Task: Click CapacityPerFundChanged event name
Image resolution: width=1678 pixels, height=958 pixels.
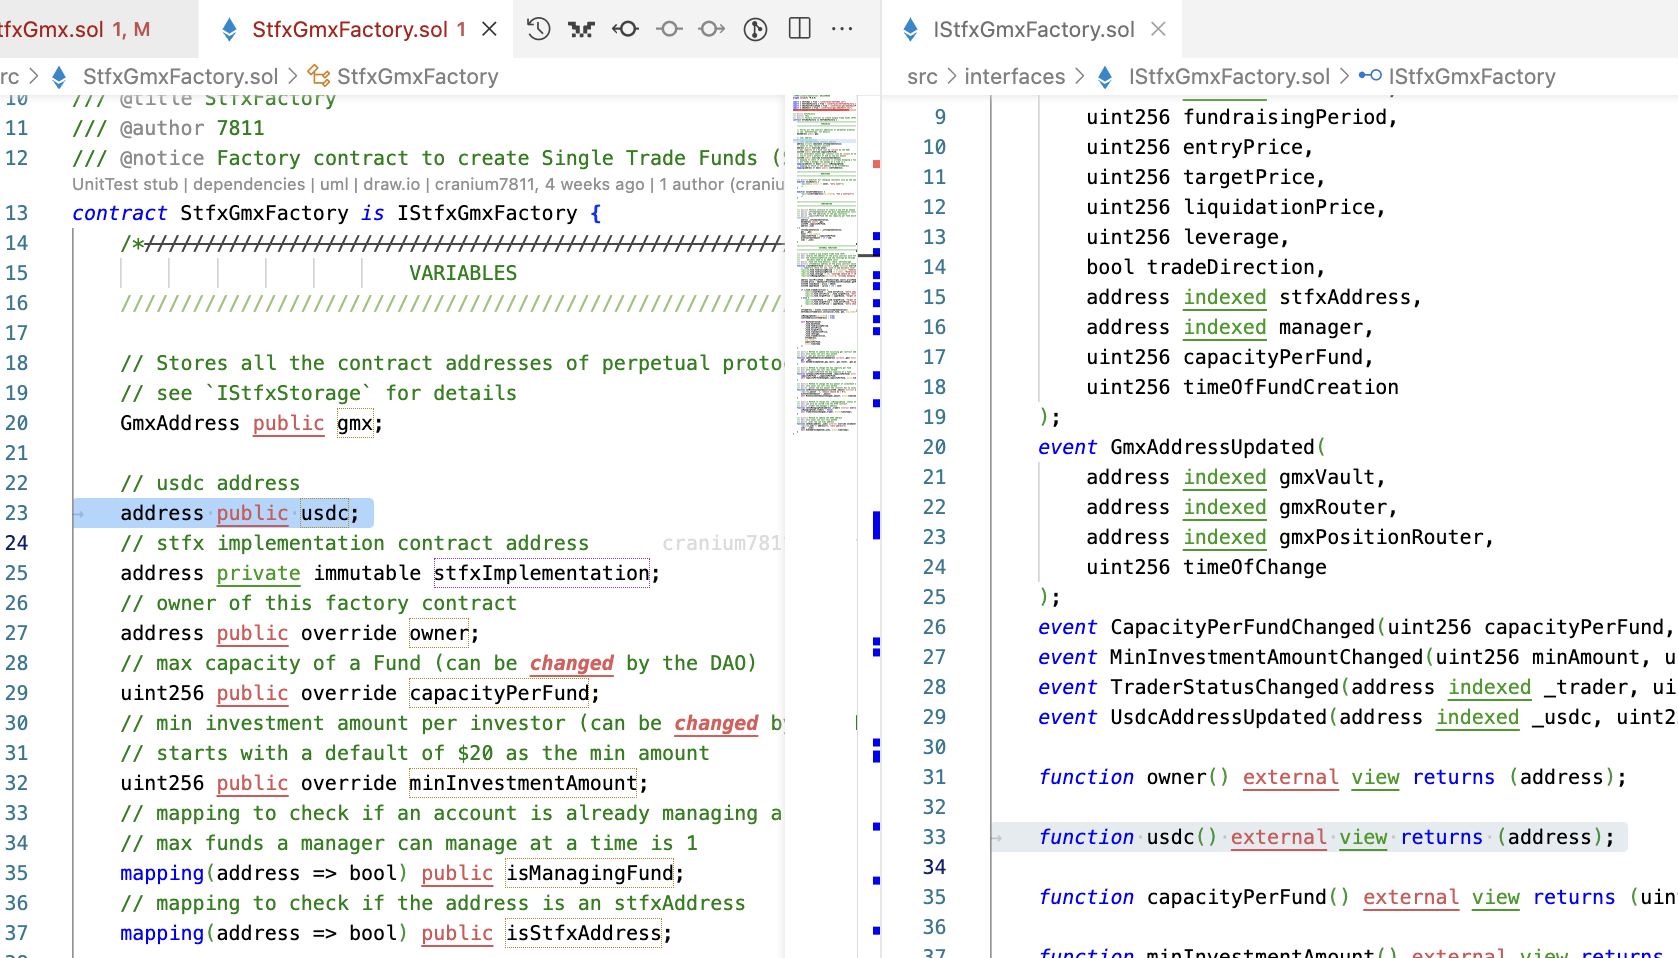Action: [x=1242, y=627]
